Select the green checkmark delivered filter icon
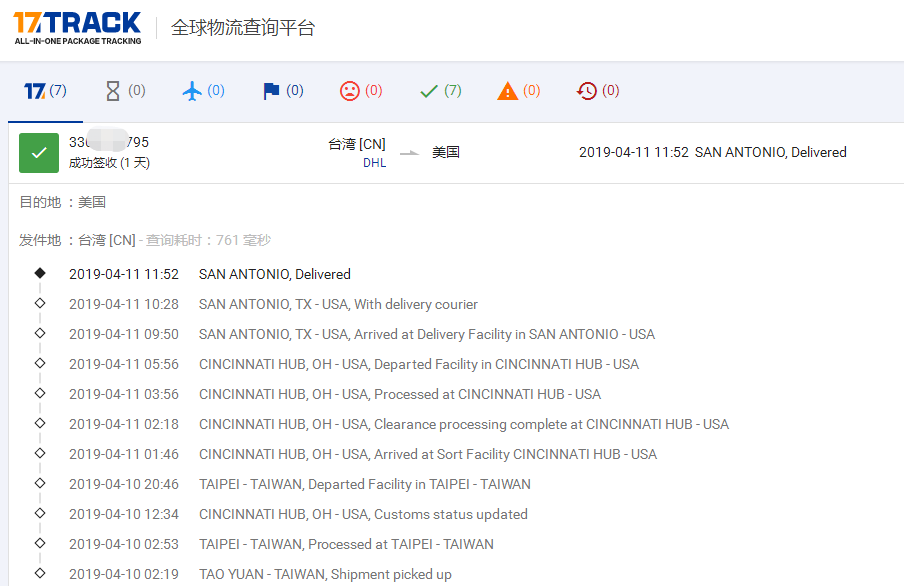This screenshot has height=586, width=904. (x=427, y=90)
